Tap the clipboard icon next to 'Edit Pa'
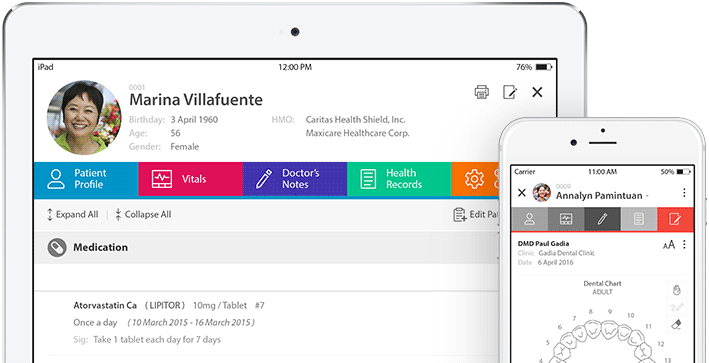 (459, 215)
